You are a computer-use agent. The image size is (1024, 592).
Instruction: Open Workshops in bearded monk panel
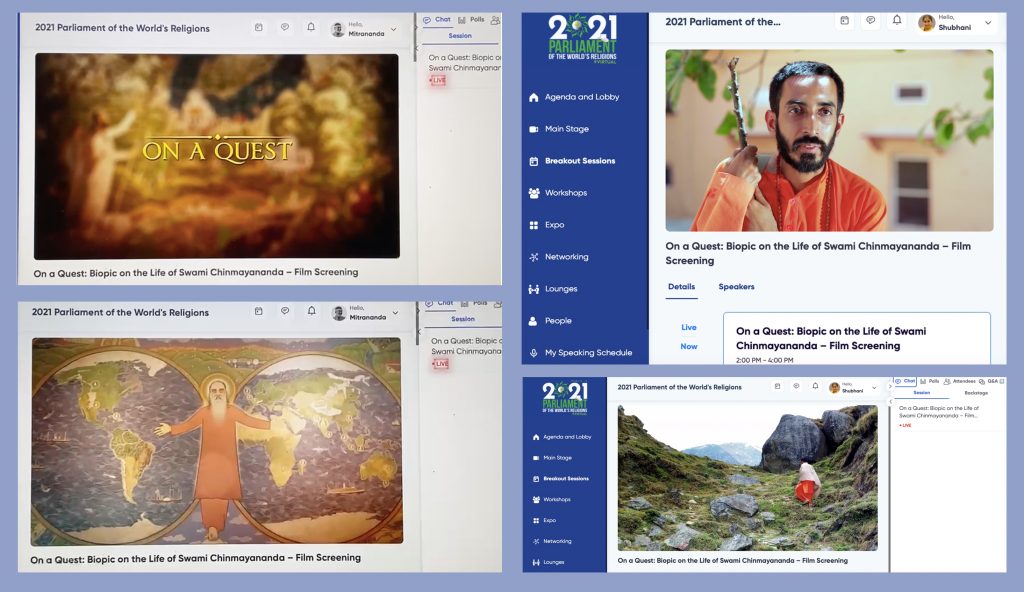tap(558, 193)
